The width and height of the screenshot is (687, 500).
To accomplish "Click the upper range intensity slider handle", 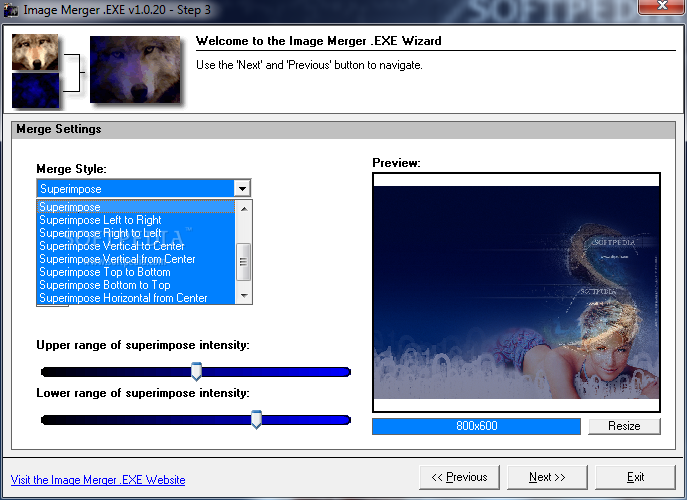I will pos(196,371).
